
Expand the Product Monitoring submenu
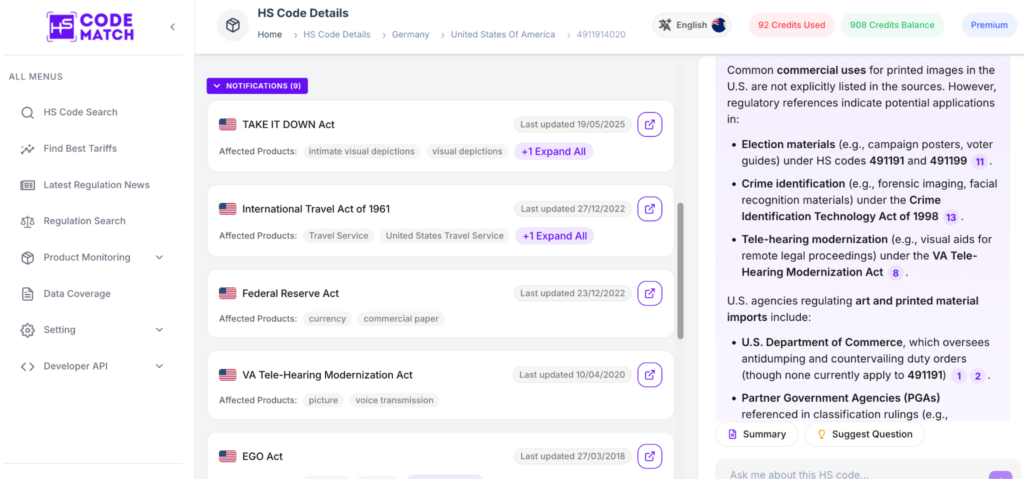click(x=159, y=257)
